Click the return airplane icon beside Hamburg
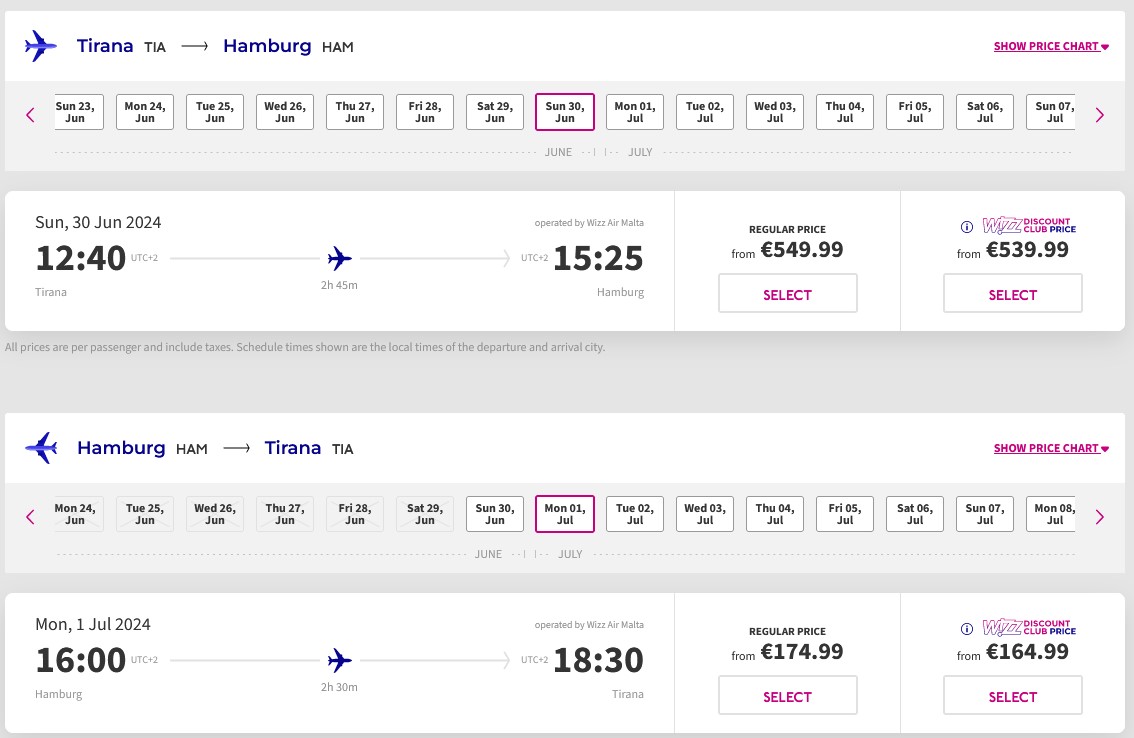 coord(41,448)
